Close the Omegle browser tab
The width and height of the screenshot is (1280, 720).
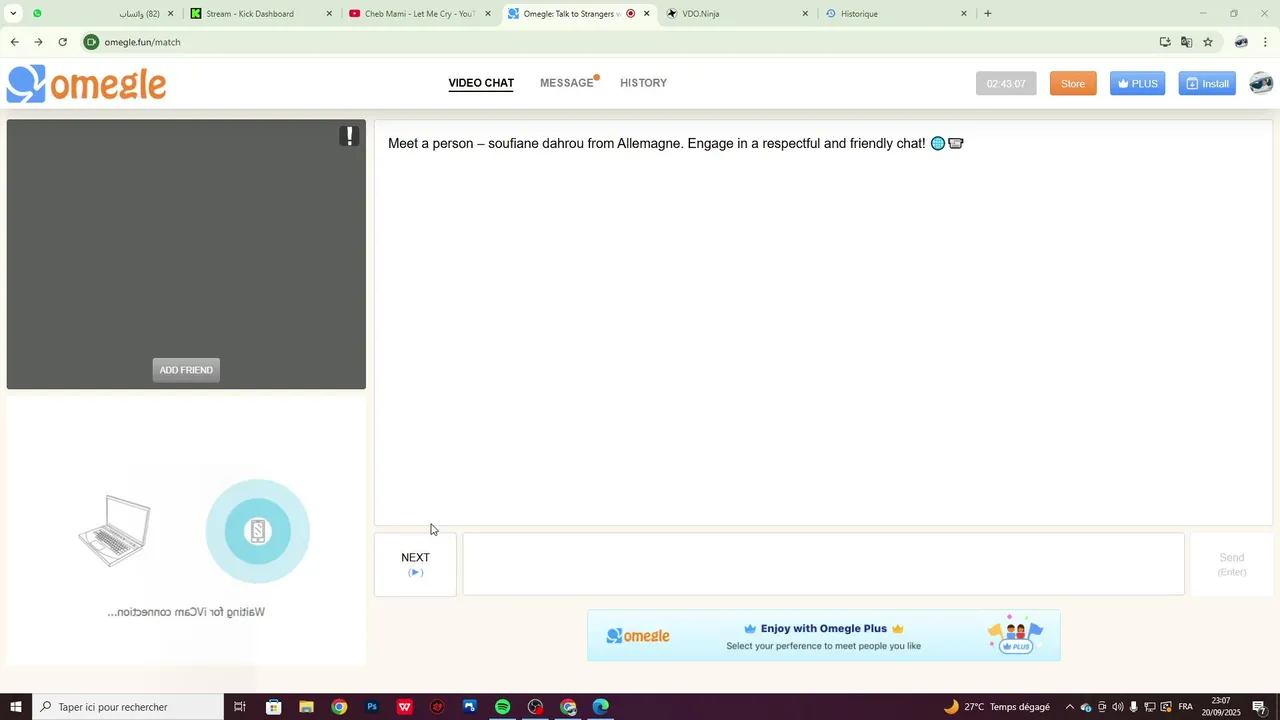(647, 14)
